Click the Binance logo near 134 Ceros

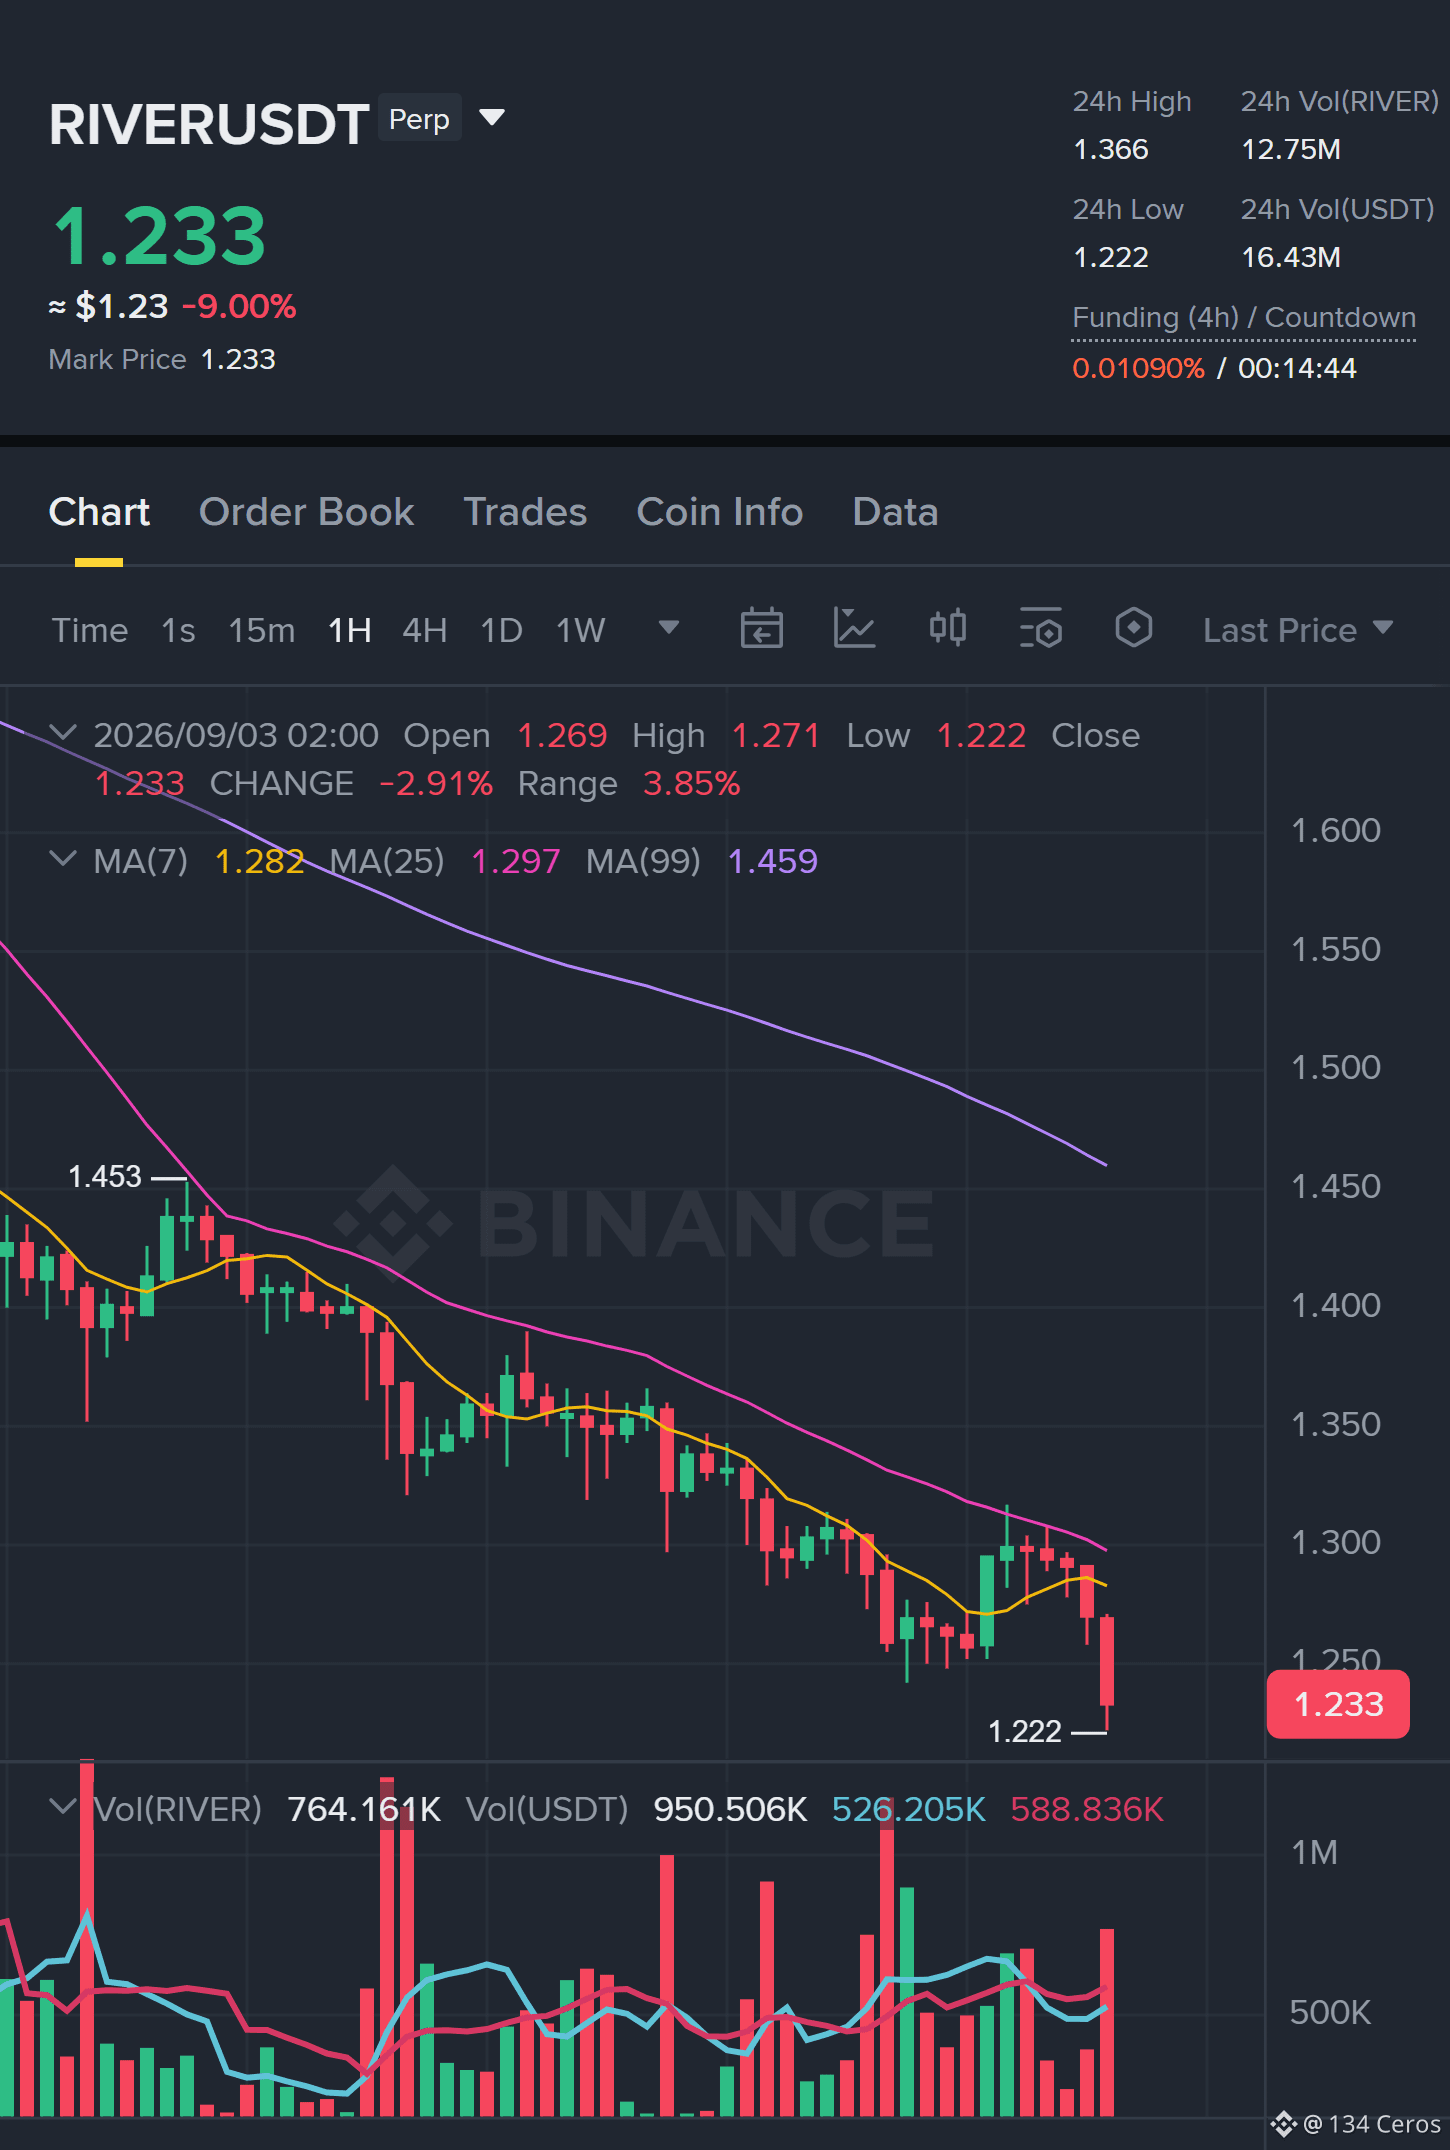1283,2124
